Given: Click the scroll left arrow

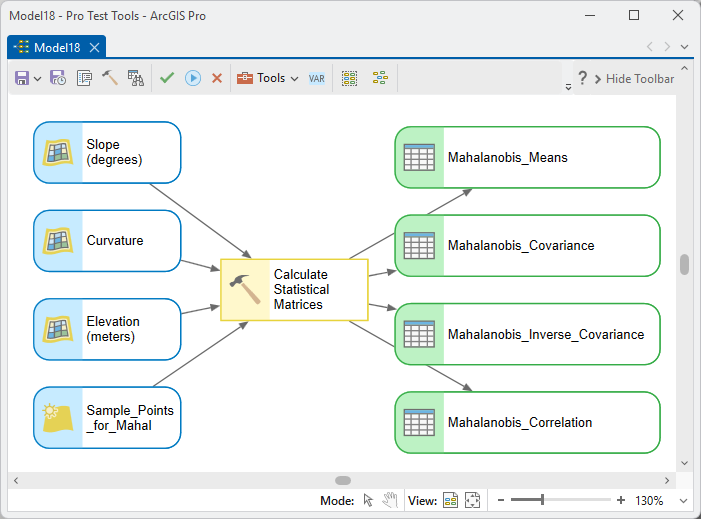Looking at the screenshot, I should (x=16, y=481).
